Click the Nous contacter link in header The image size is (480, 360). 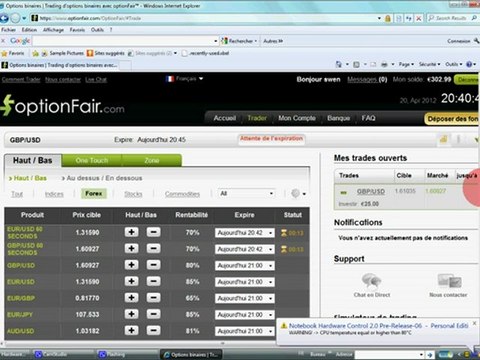(x=63, y=79)
